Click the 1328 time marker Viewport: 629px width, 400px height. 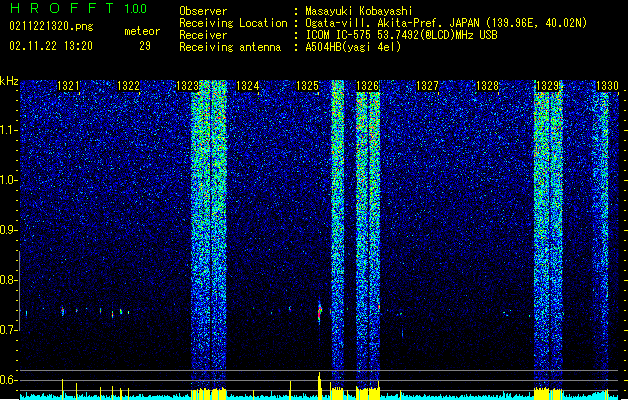pos(487,85)
